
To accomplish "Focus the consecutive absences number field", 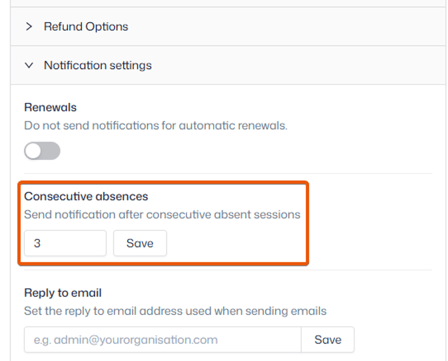I will click(65, 243).
